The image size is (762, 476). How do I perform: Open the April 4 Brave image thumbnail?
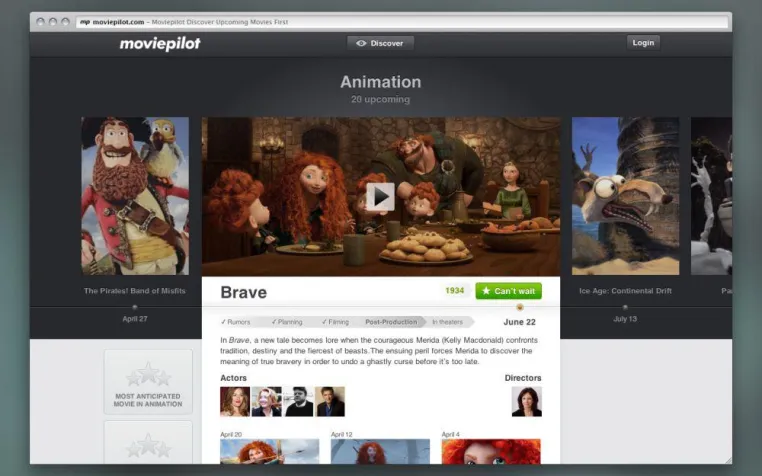pyautogui.click(x=491, y=451)
